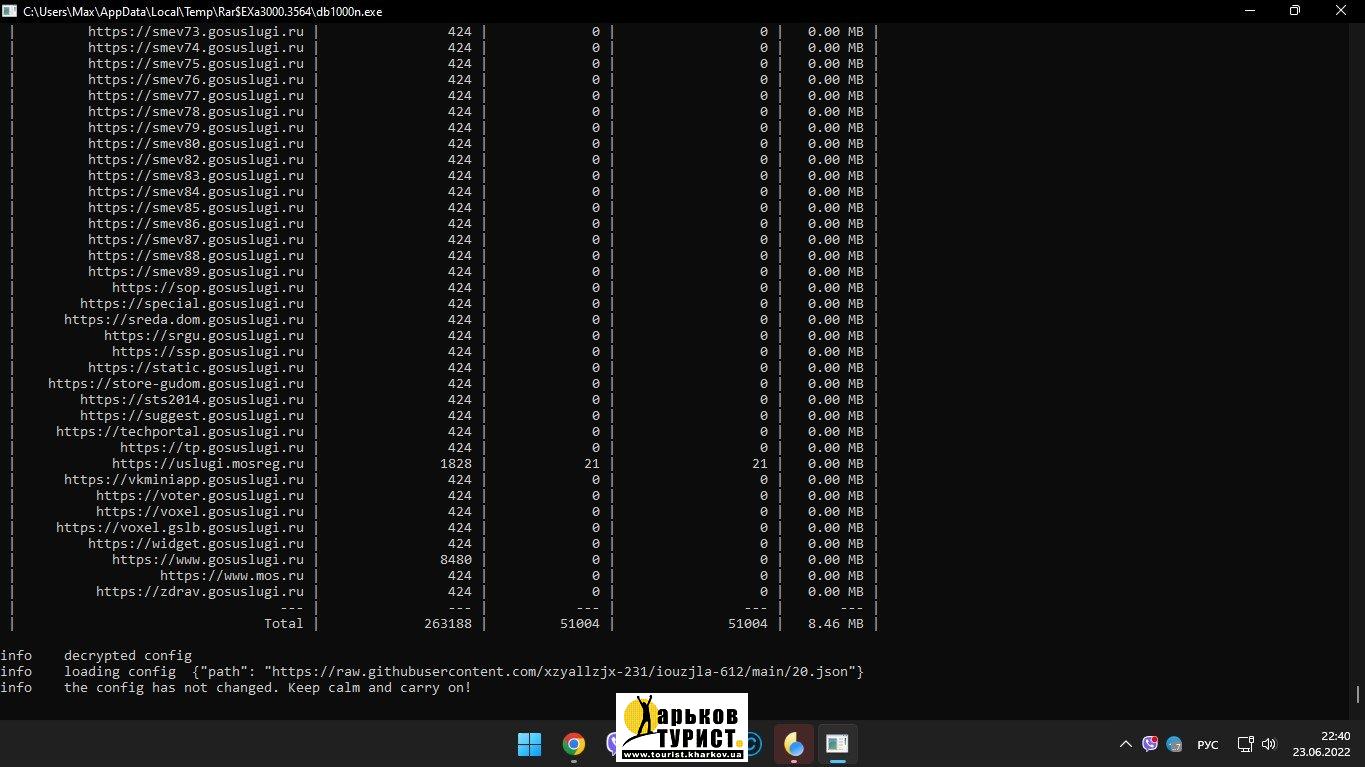Click the console vertical scrollbar thumb

[1357, 694]
